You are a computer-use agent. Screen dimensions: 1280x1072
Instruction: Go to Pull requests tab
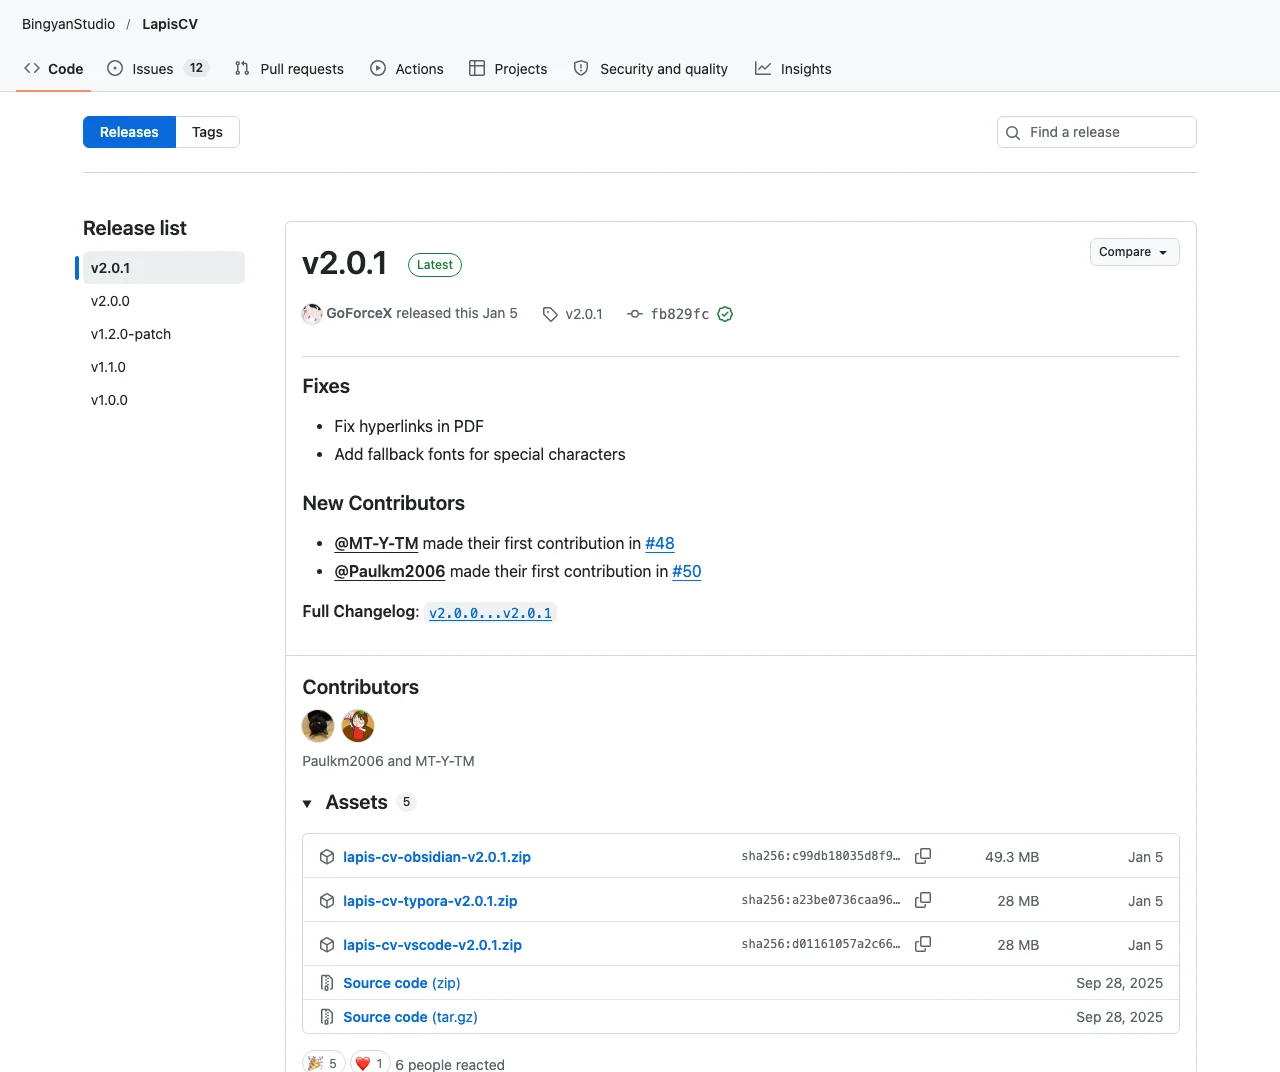(289, 69)
